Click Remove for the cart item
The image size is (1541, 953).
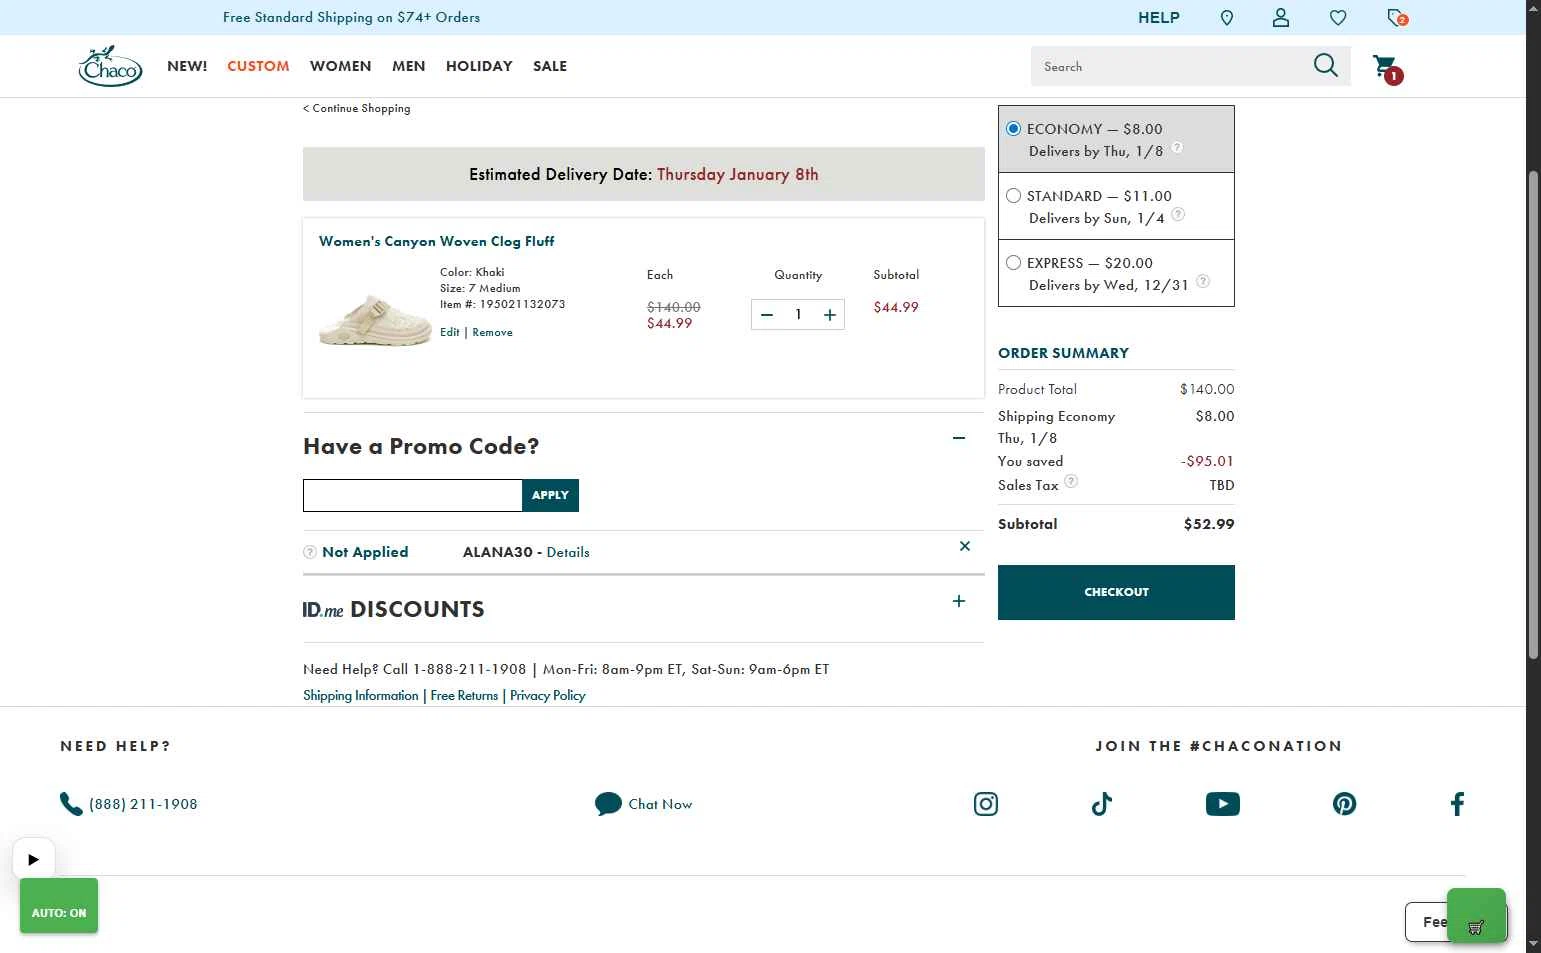pyautogui.click(x=492, y=332)
